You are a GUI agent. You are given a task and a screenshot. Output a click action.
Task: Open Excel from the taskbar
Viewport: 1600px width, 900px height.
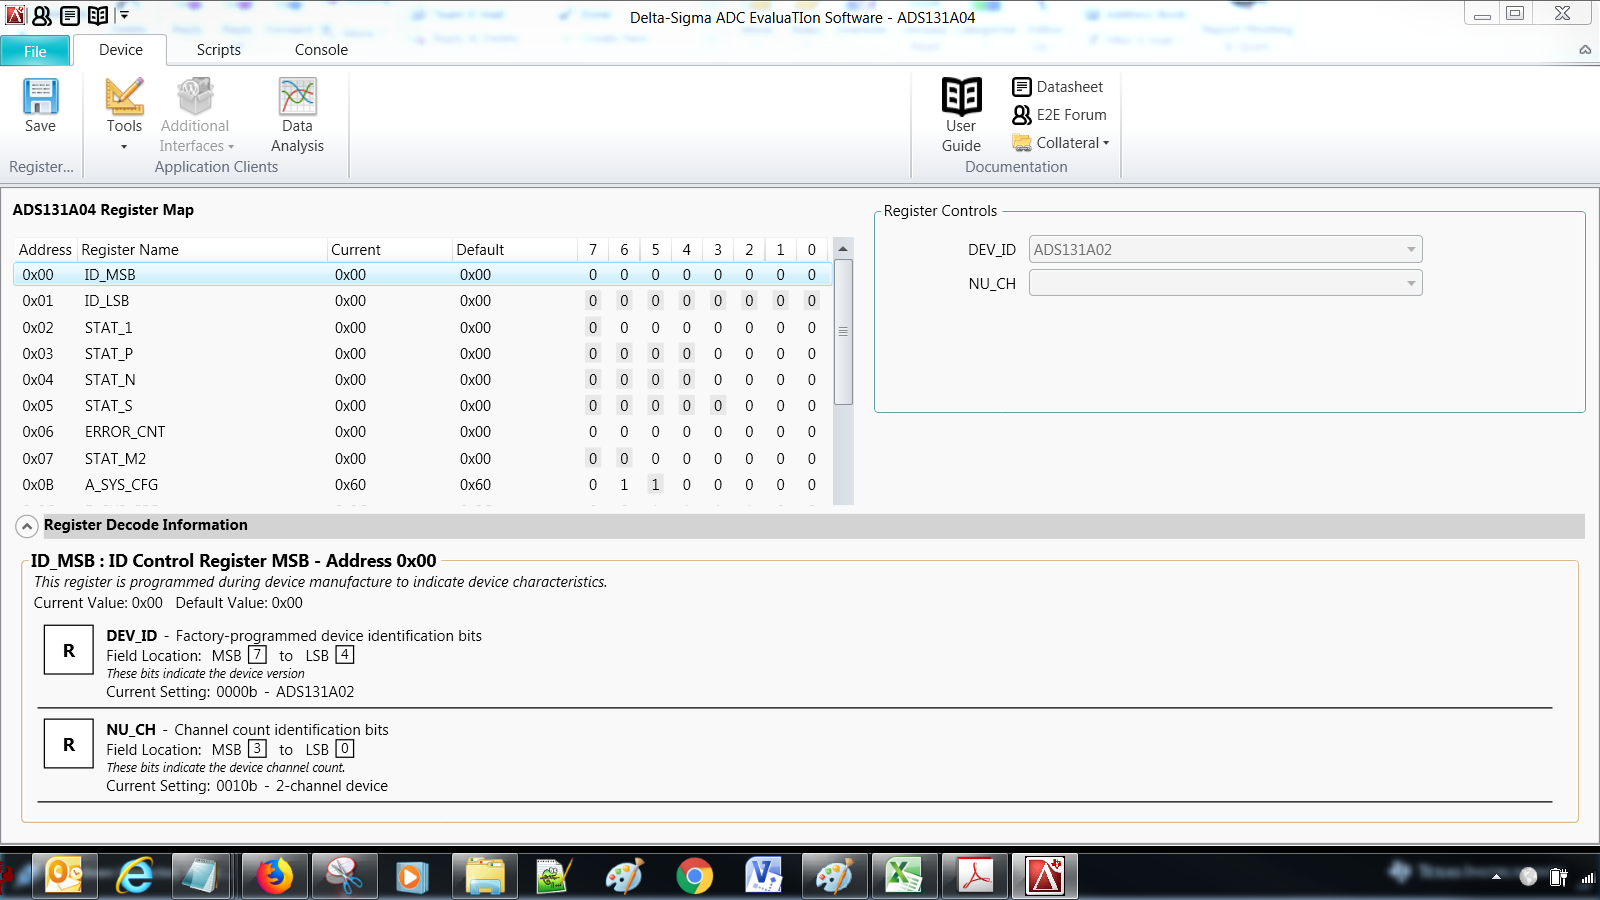(x=904, y=876)
